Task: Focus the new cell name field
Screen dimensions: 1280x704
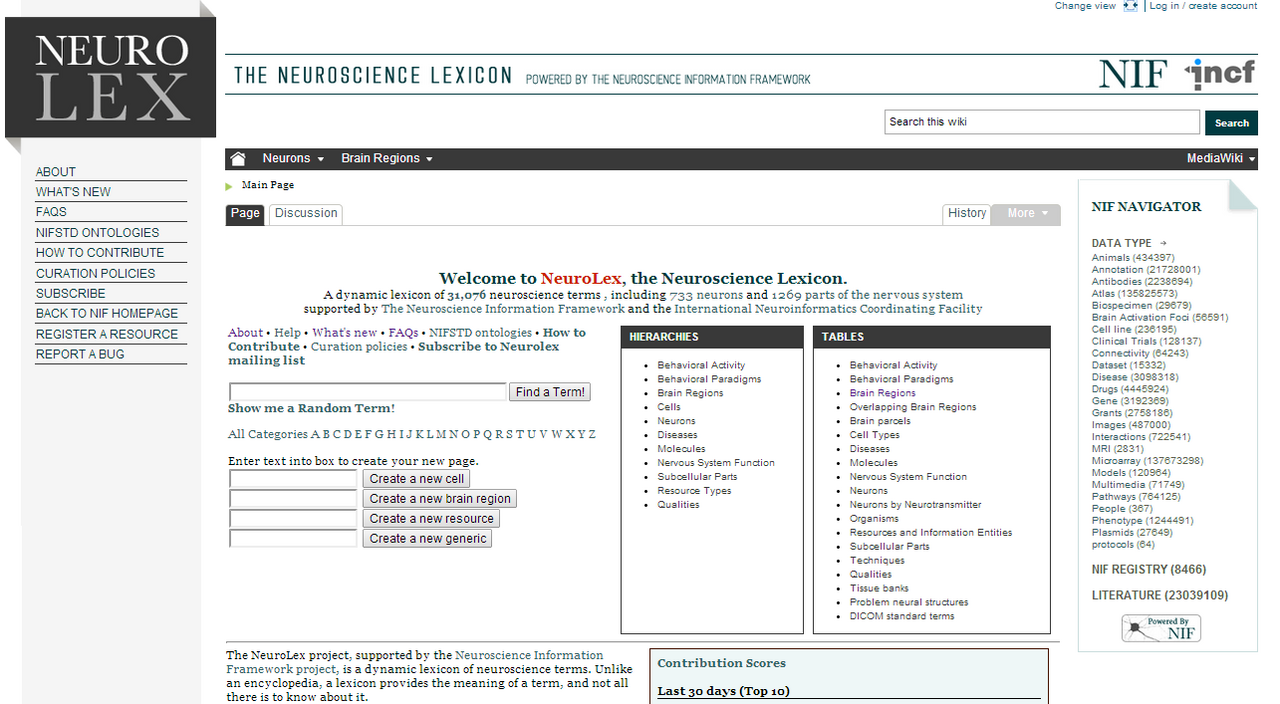Action: tap(293, 479)
